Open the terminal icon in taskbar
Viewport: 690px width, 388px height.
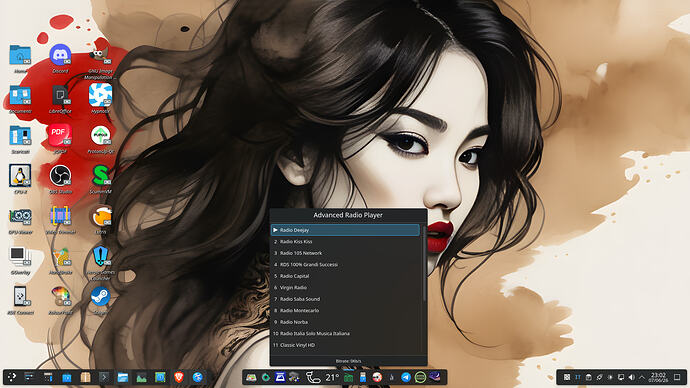click(x=104, y=377)
